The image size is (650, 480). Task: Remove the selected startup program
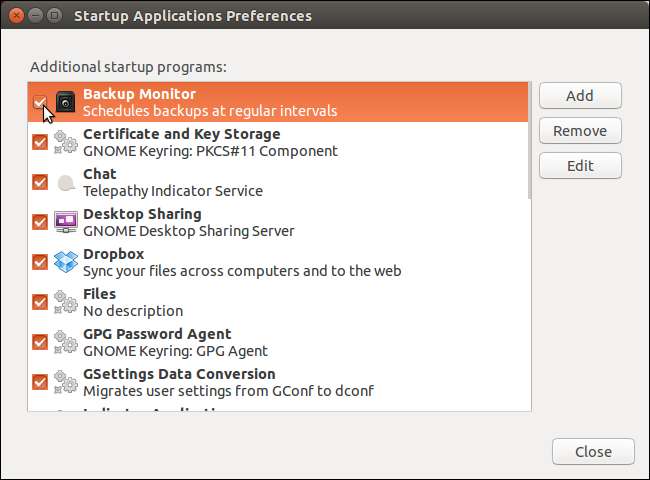(580, 131)
